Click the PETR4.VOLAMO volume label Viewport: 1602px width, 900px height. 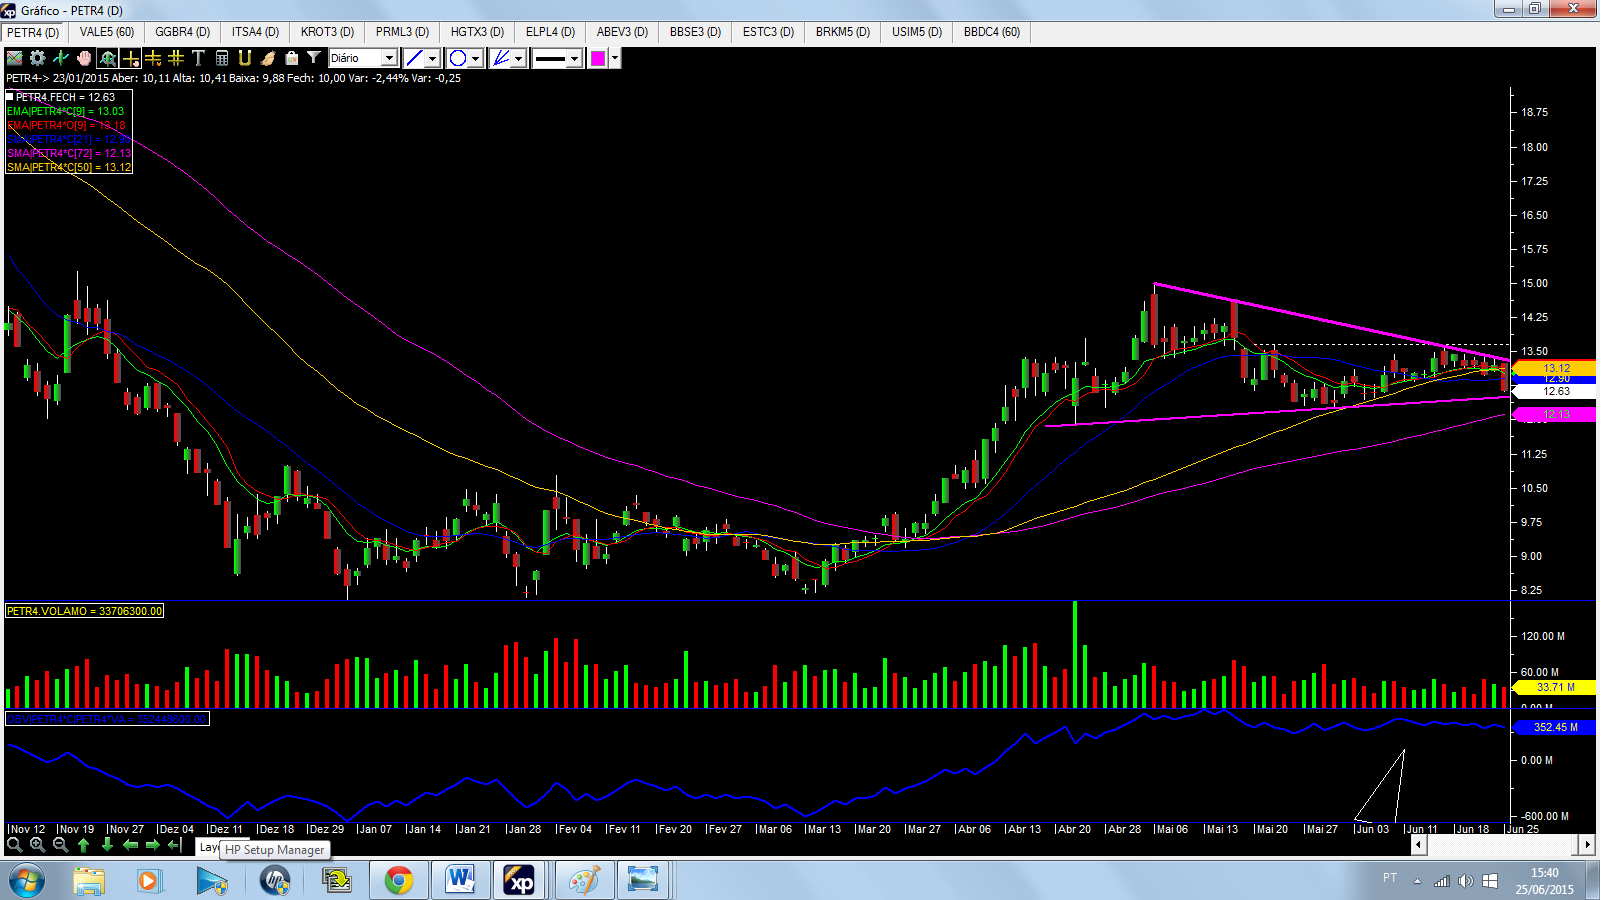(85, 611)
